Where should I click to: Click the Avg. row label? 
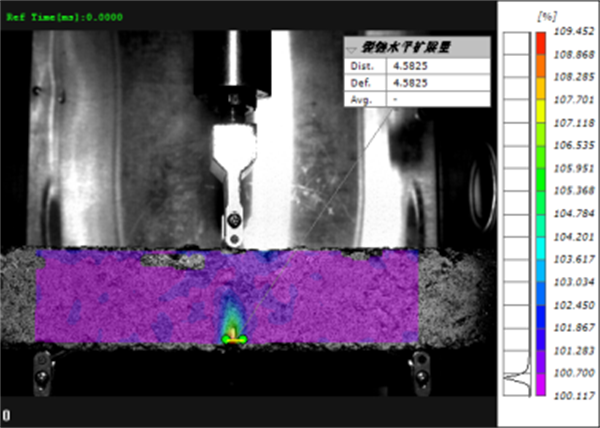tap(357, 99)
